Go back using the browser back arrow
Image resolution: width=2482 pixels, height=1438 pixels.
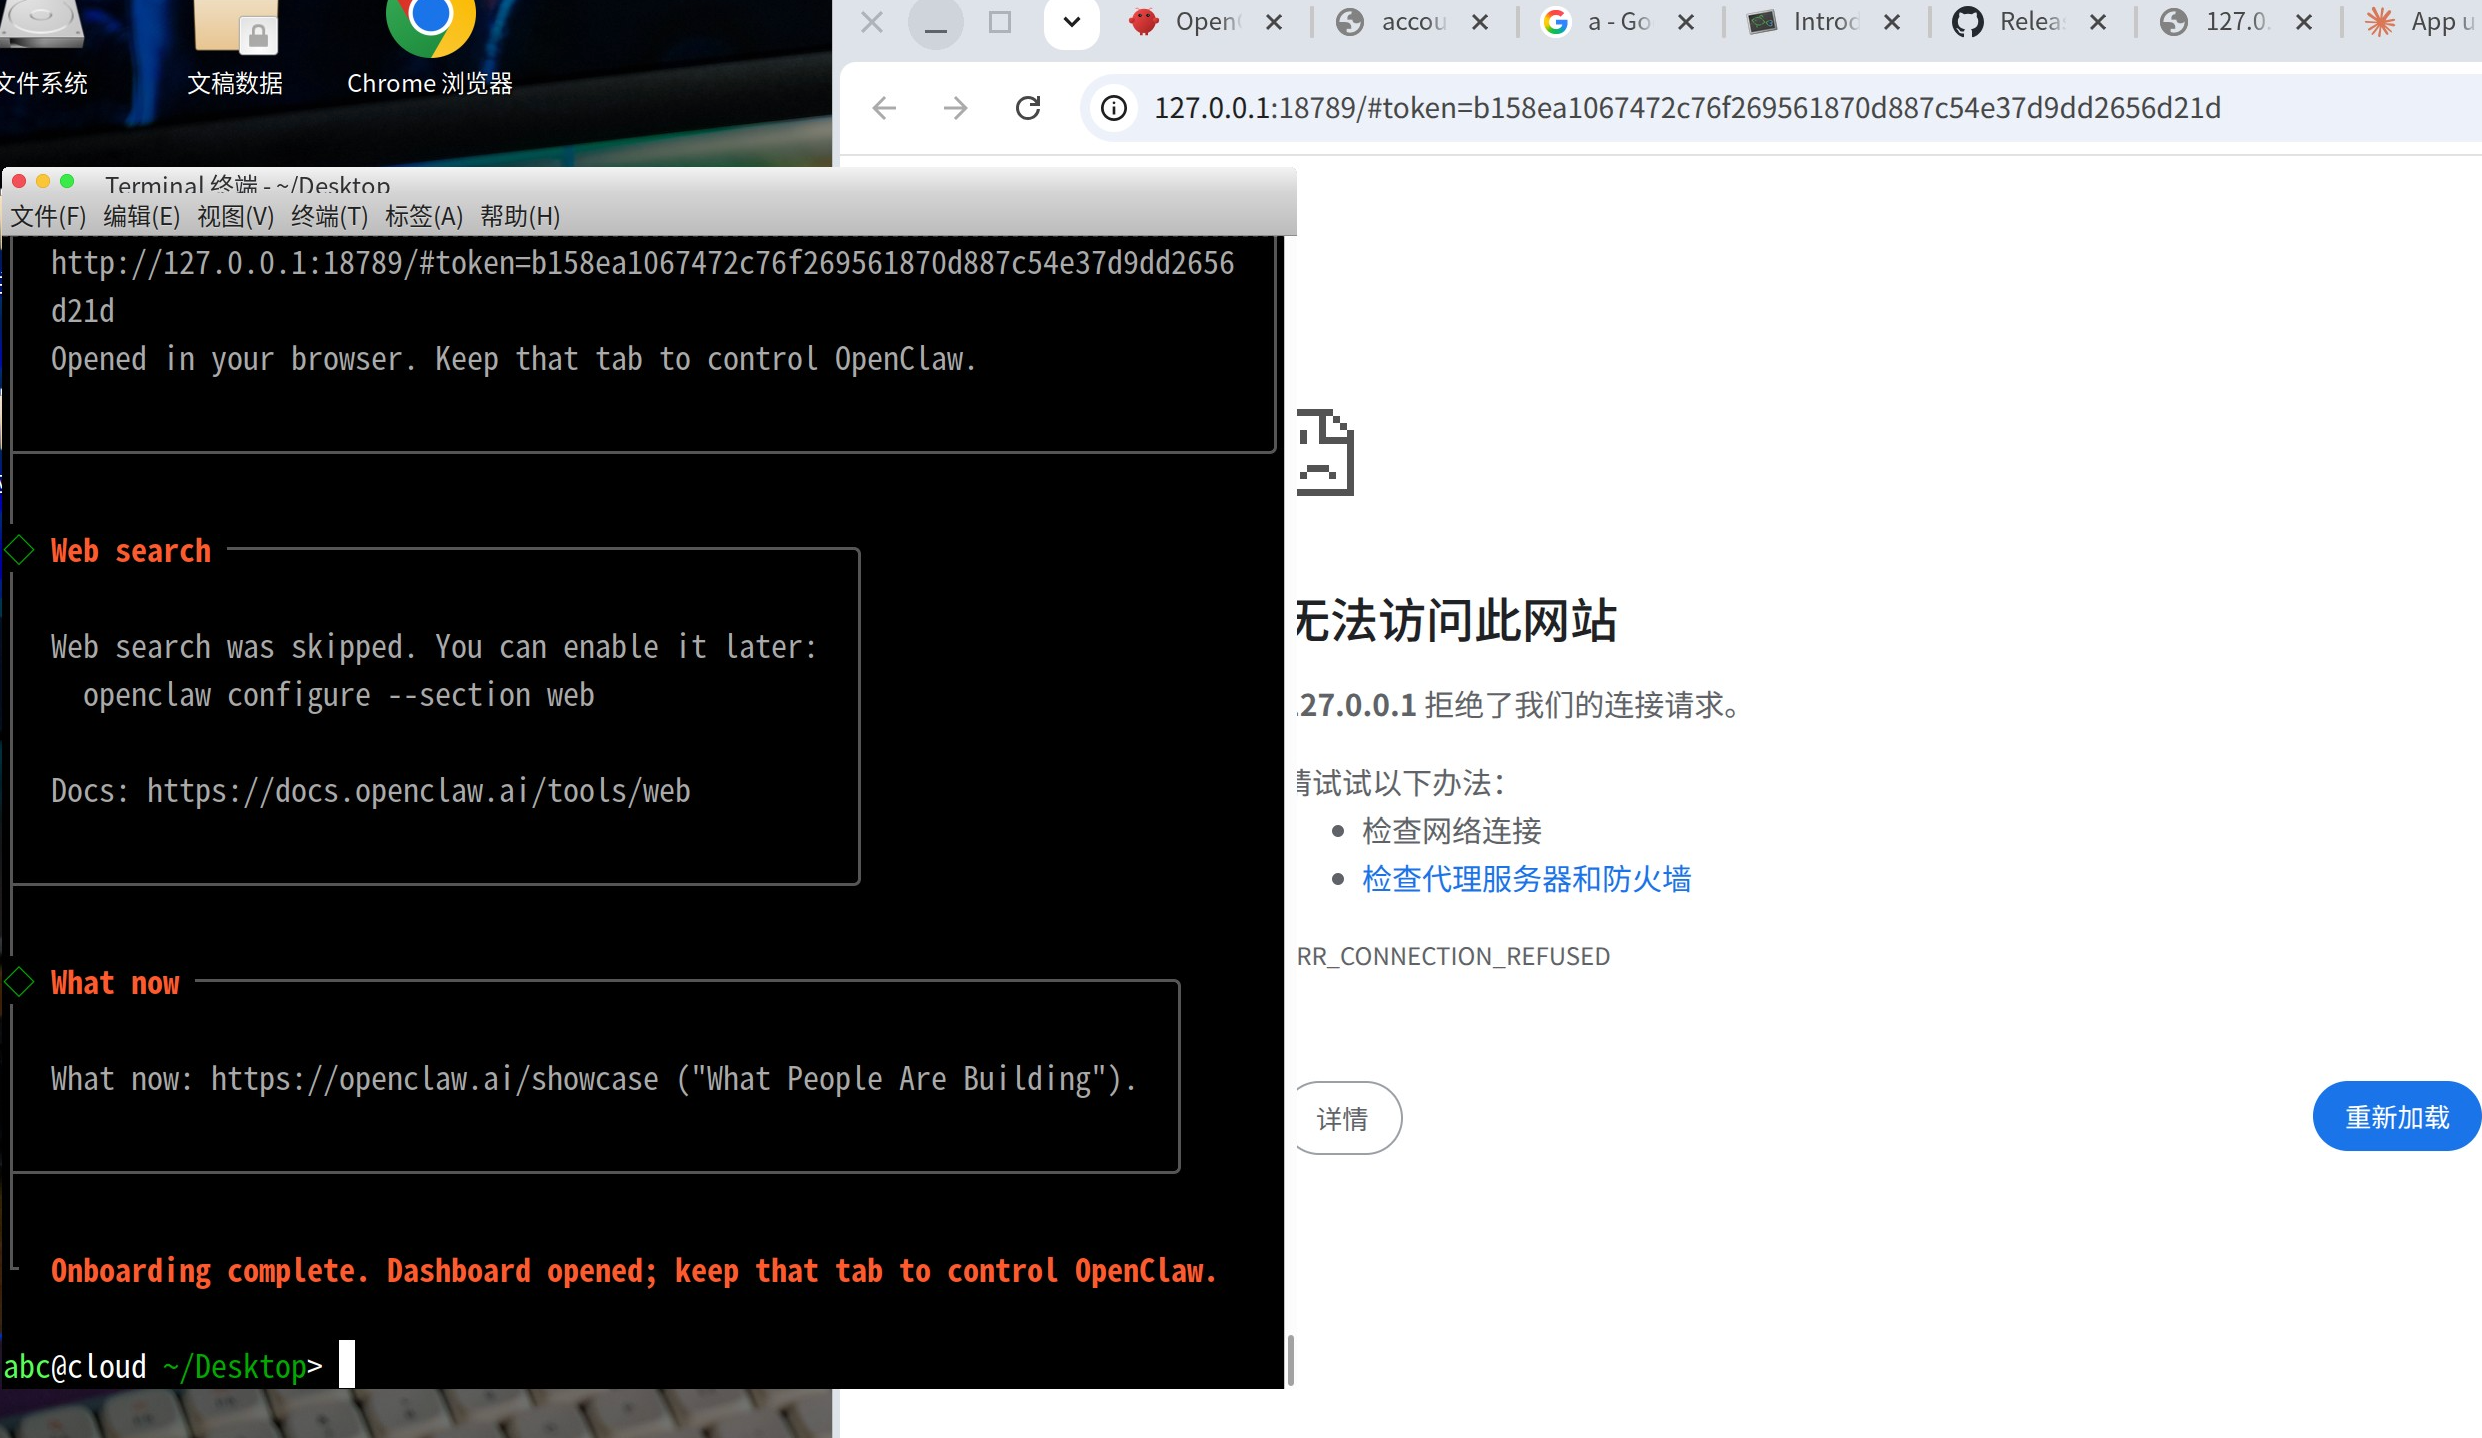[884, 108]
